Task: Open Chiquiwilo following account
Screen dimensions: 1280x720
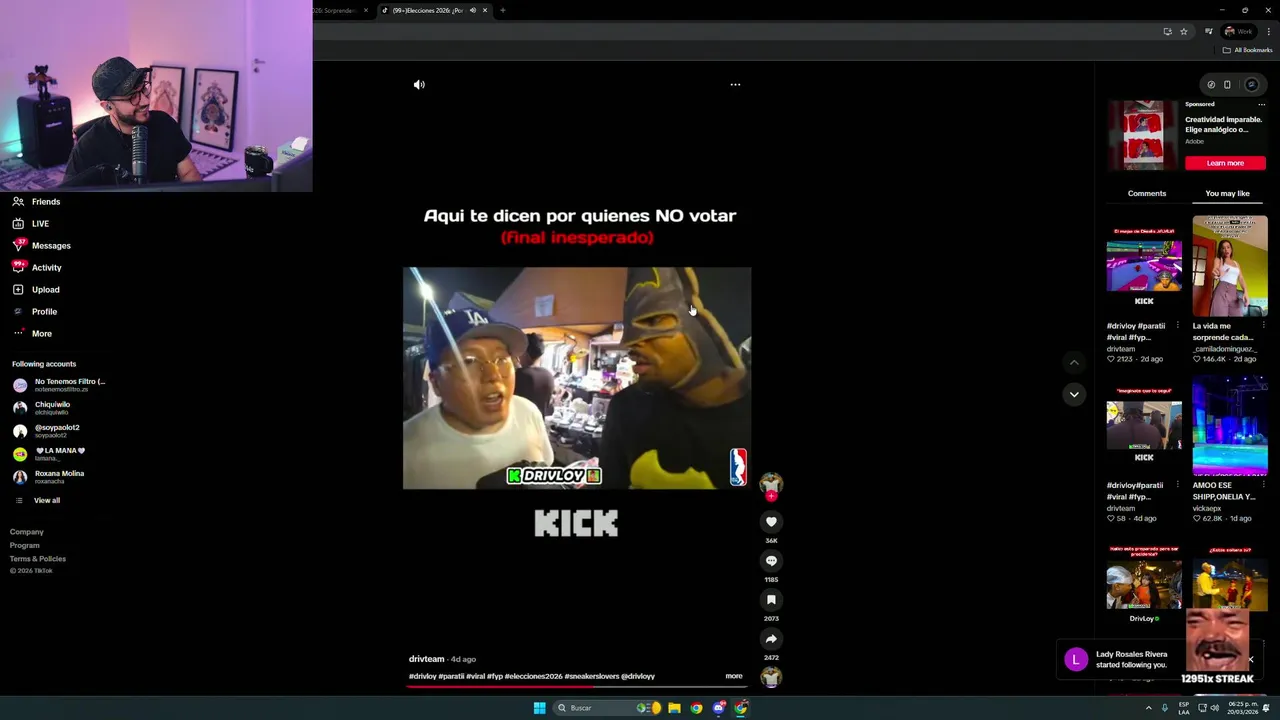Action: coord(42,407)
